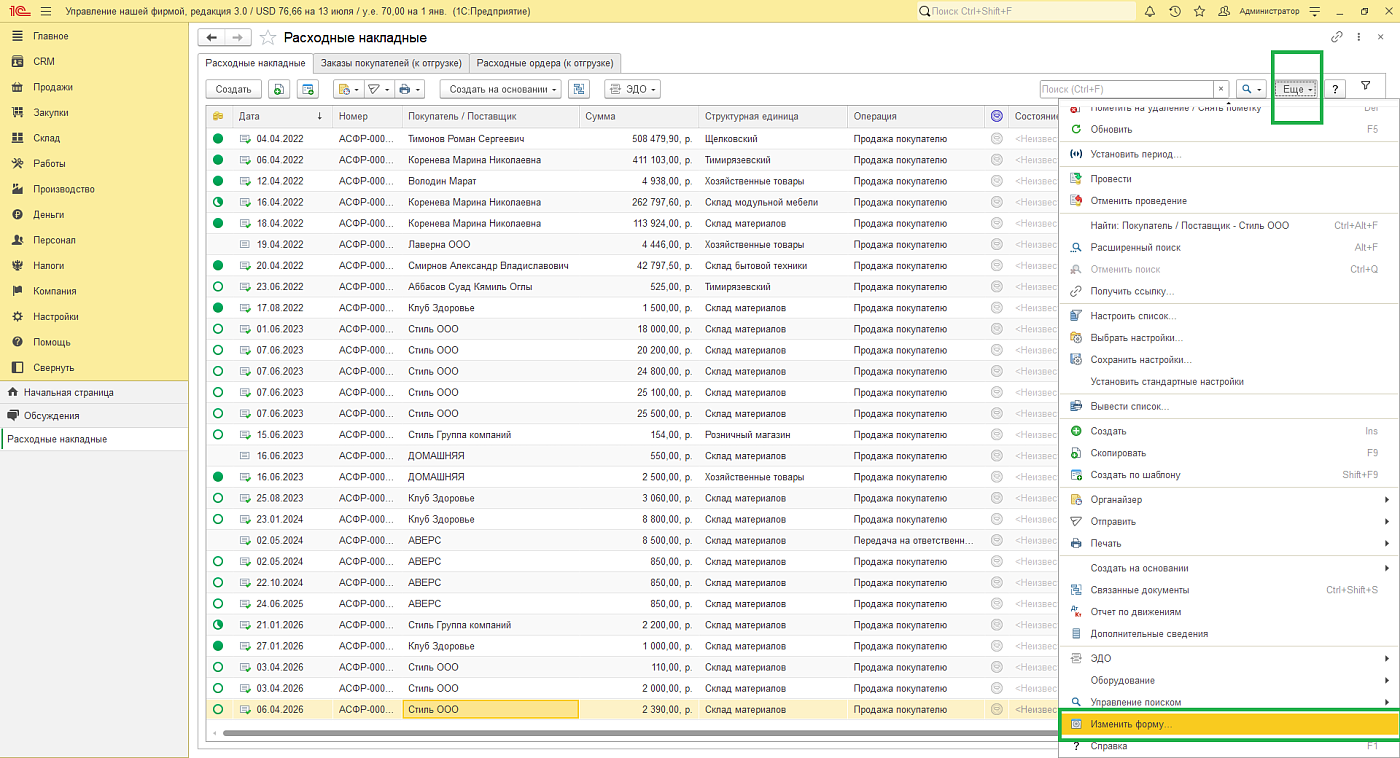Open the Закупки section

94,113
